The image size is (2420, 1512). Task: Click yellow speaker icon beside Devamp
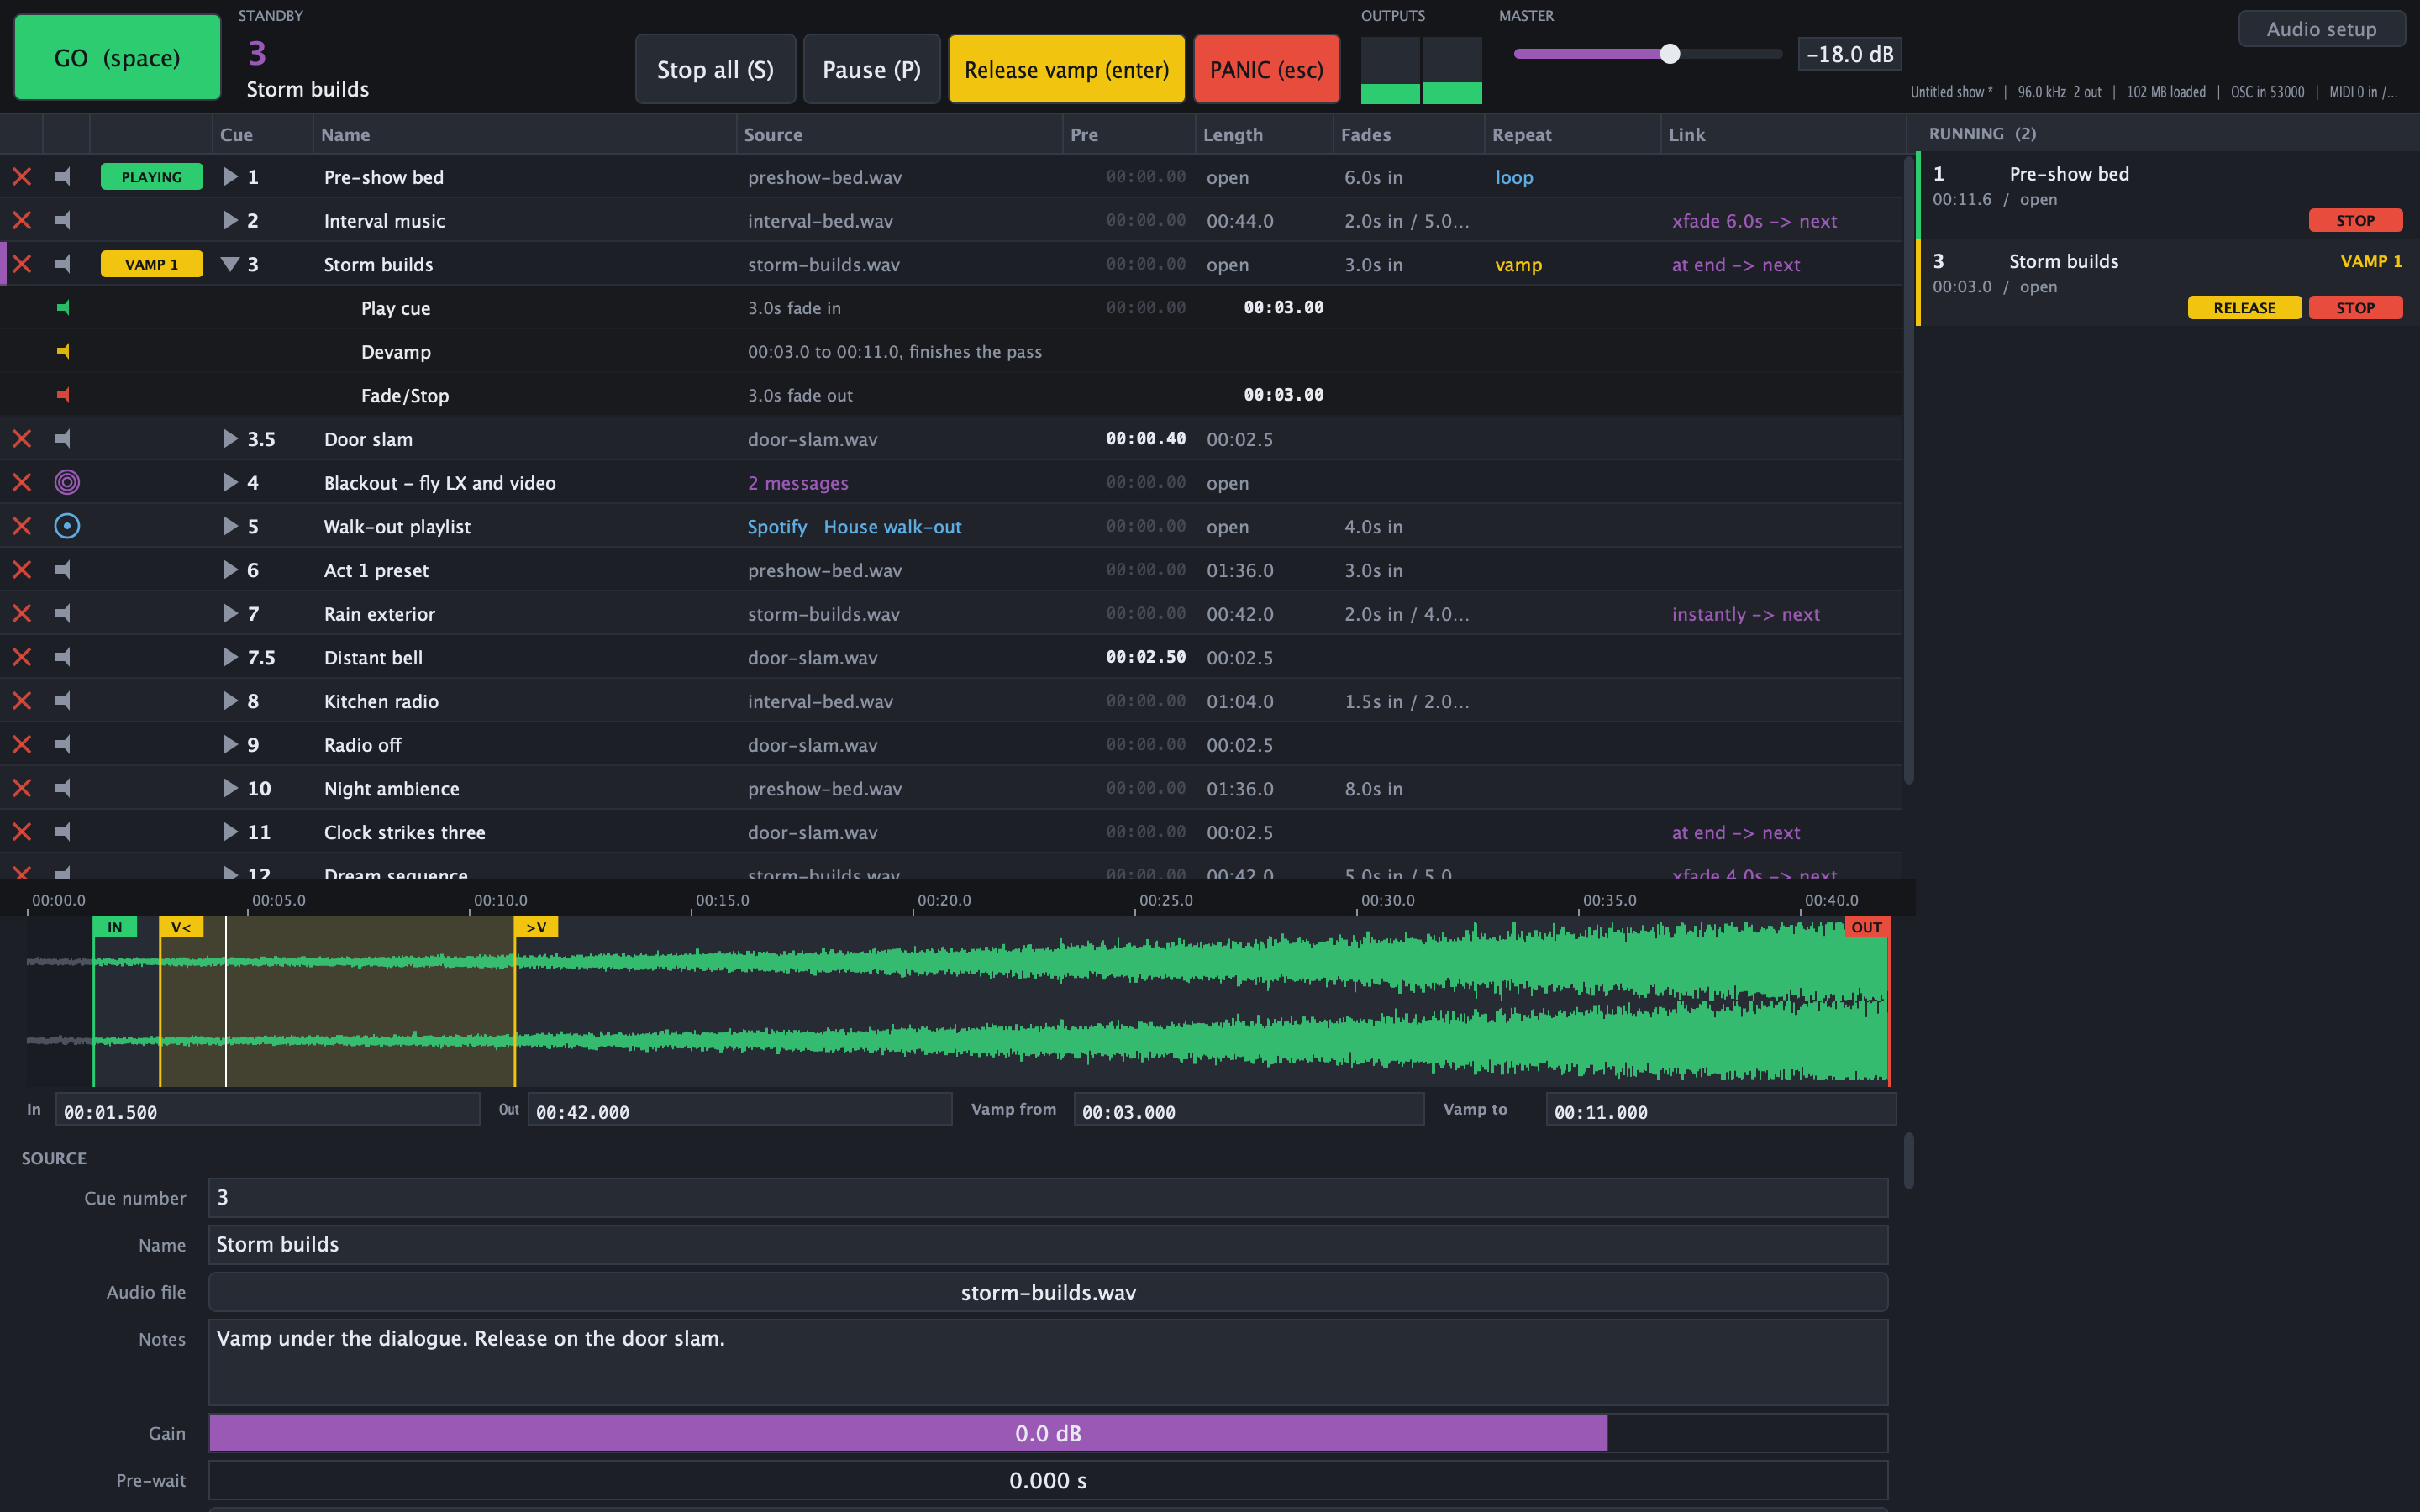tap(64, 351)
